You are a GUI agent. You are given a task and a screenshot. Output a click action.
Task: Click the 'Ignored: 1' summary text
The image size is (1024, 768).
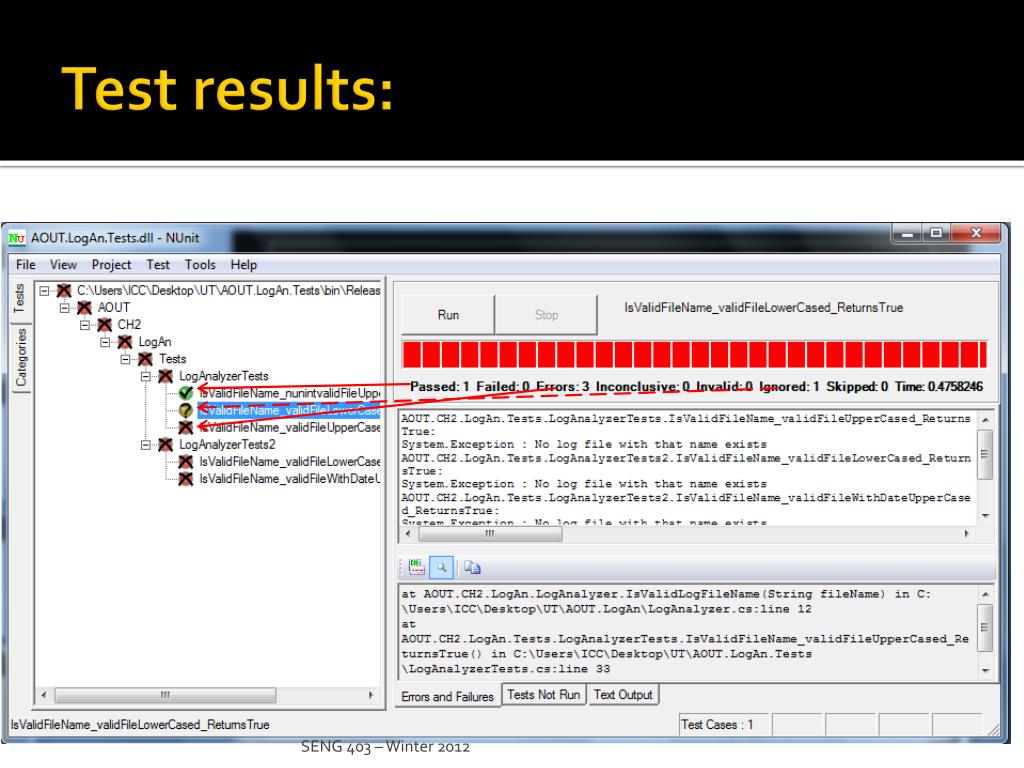(x=789, y=387)
